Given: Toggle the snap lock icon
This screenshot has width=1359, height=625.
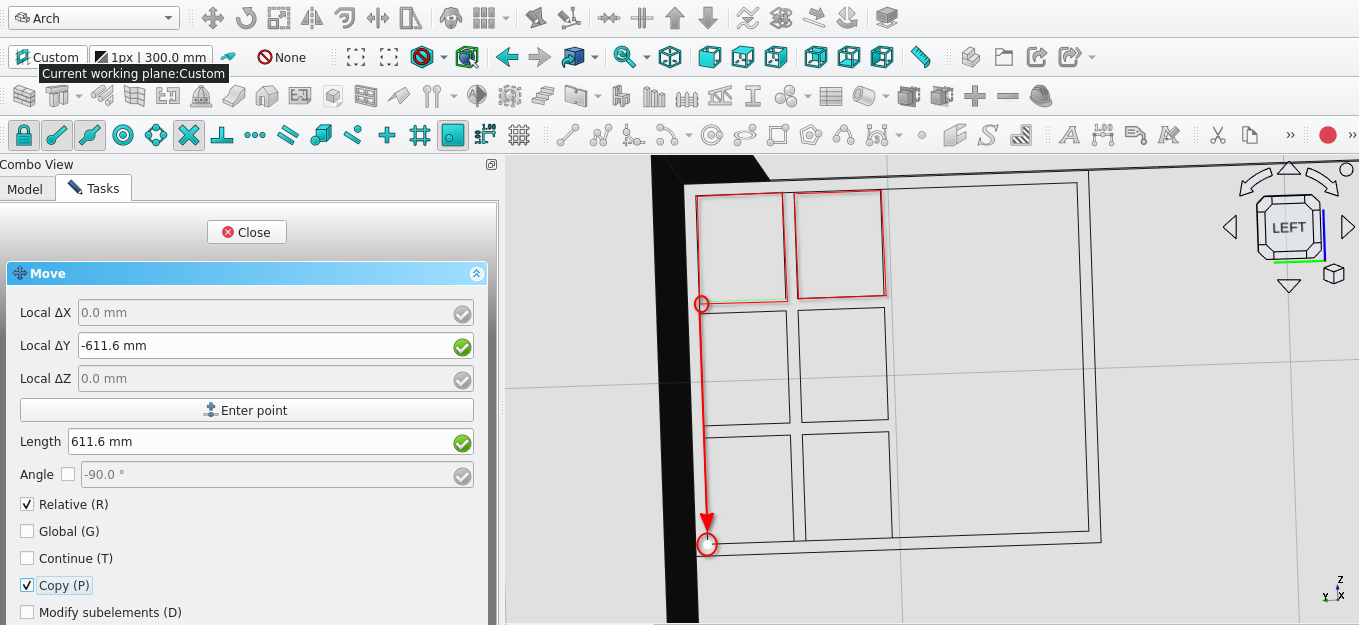Looking at the screenshot, I should (24, 135).
